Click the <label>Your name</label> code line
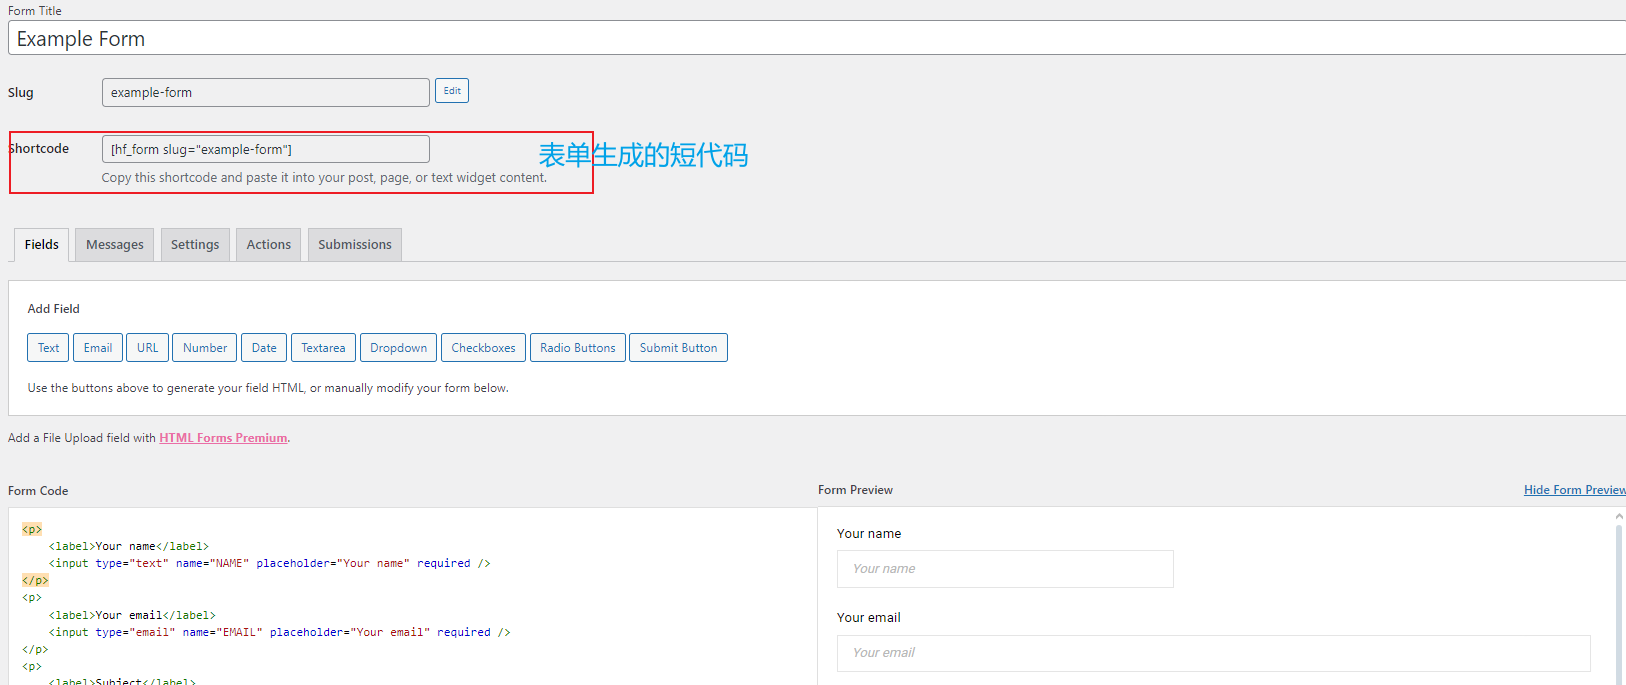Viewport: 1626px width, 685px height. pos(129,547)
